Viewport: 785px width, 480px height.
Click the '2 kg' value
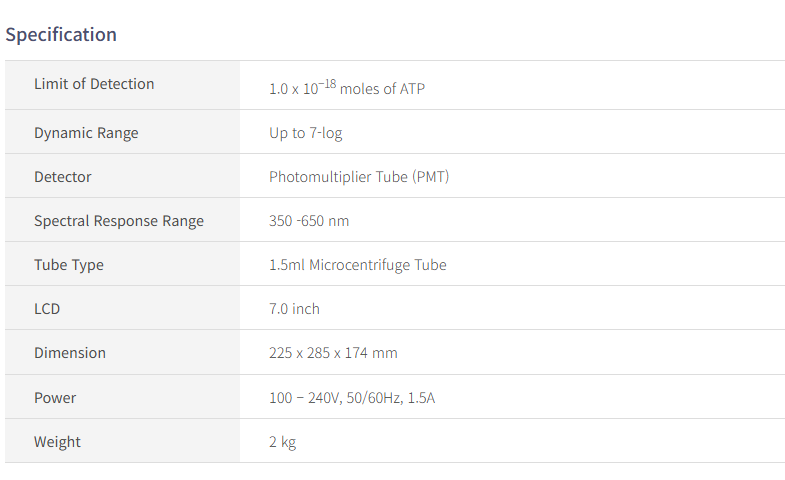(283, 442)
